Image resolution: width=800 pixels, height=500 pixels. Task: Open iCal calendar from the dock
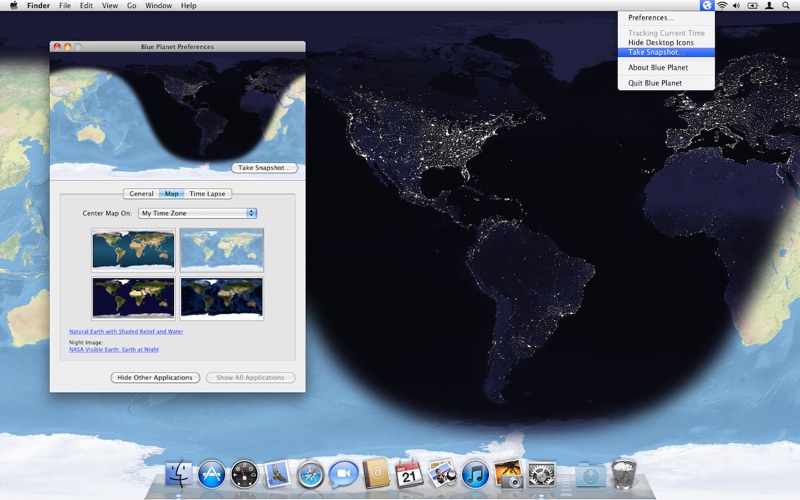[409, 473]
